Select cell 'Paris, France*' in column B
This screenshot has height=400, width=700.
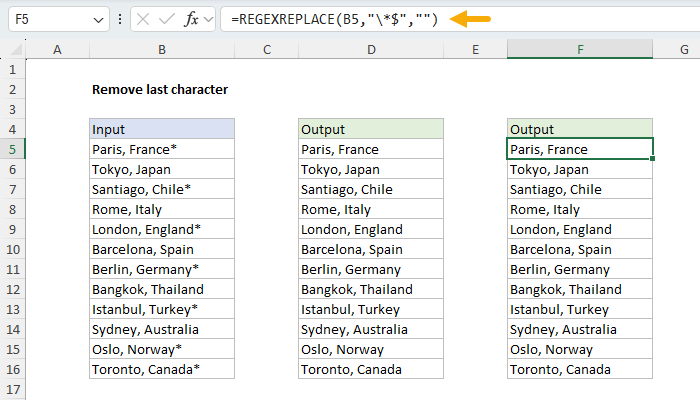tap(162, 150)
